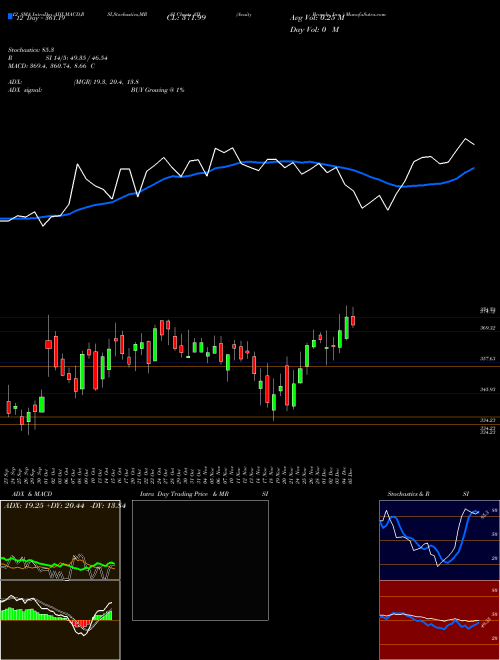Screen dimensions: 500x660
Task: Select the 'MACD: 369.4, 369.74, 8.66' line
Action: tap(48, 66)
